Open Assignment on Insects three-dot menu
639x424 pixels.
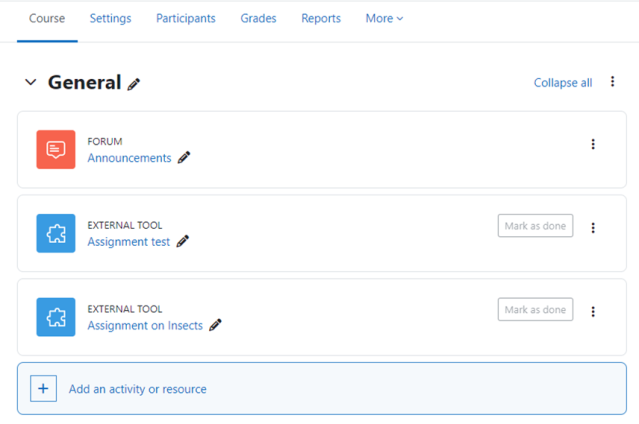593,312
